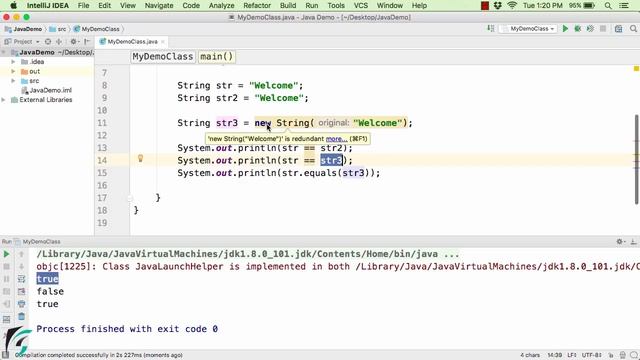Open Dropbox menu bar icon
The image size is (640, 360).
(x=498, y=6)
